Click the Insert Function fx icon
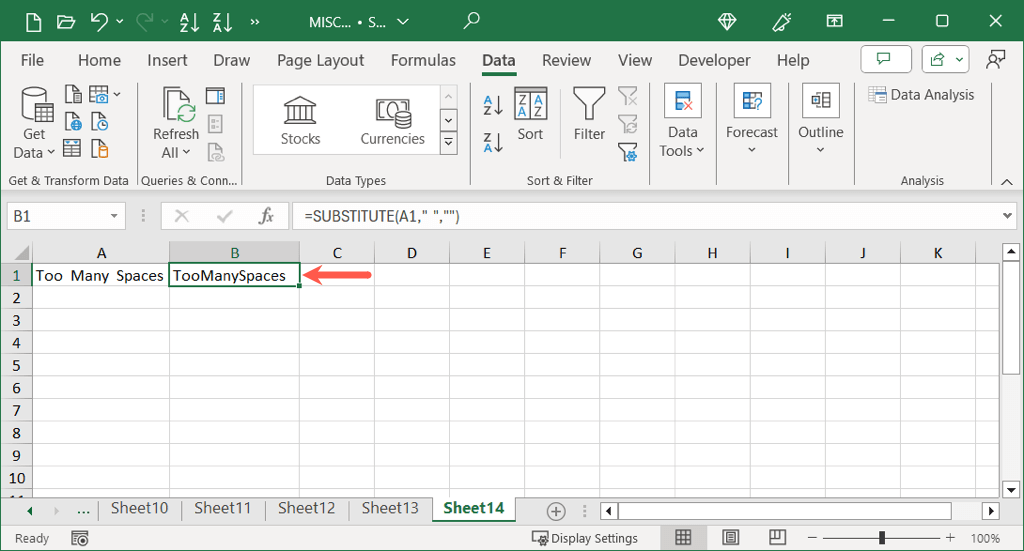The image size is (1024, 551). coord(266,216)
